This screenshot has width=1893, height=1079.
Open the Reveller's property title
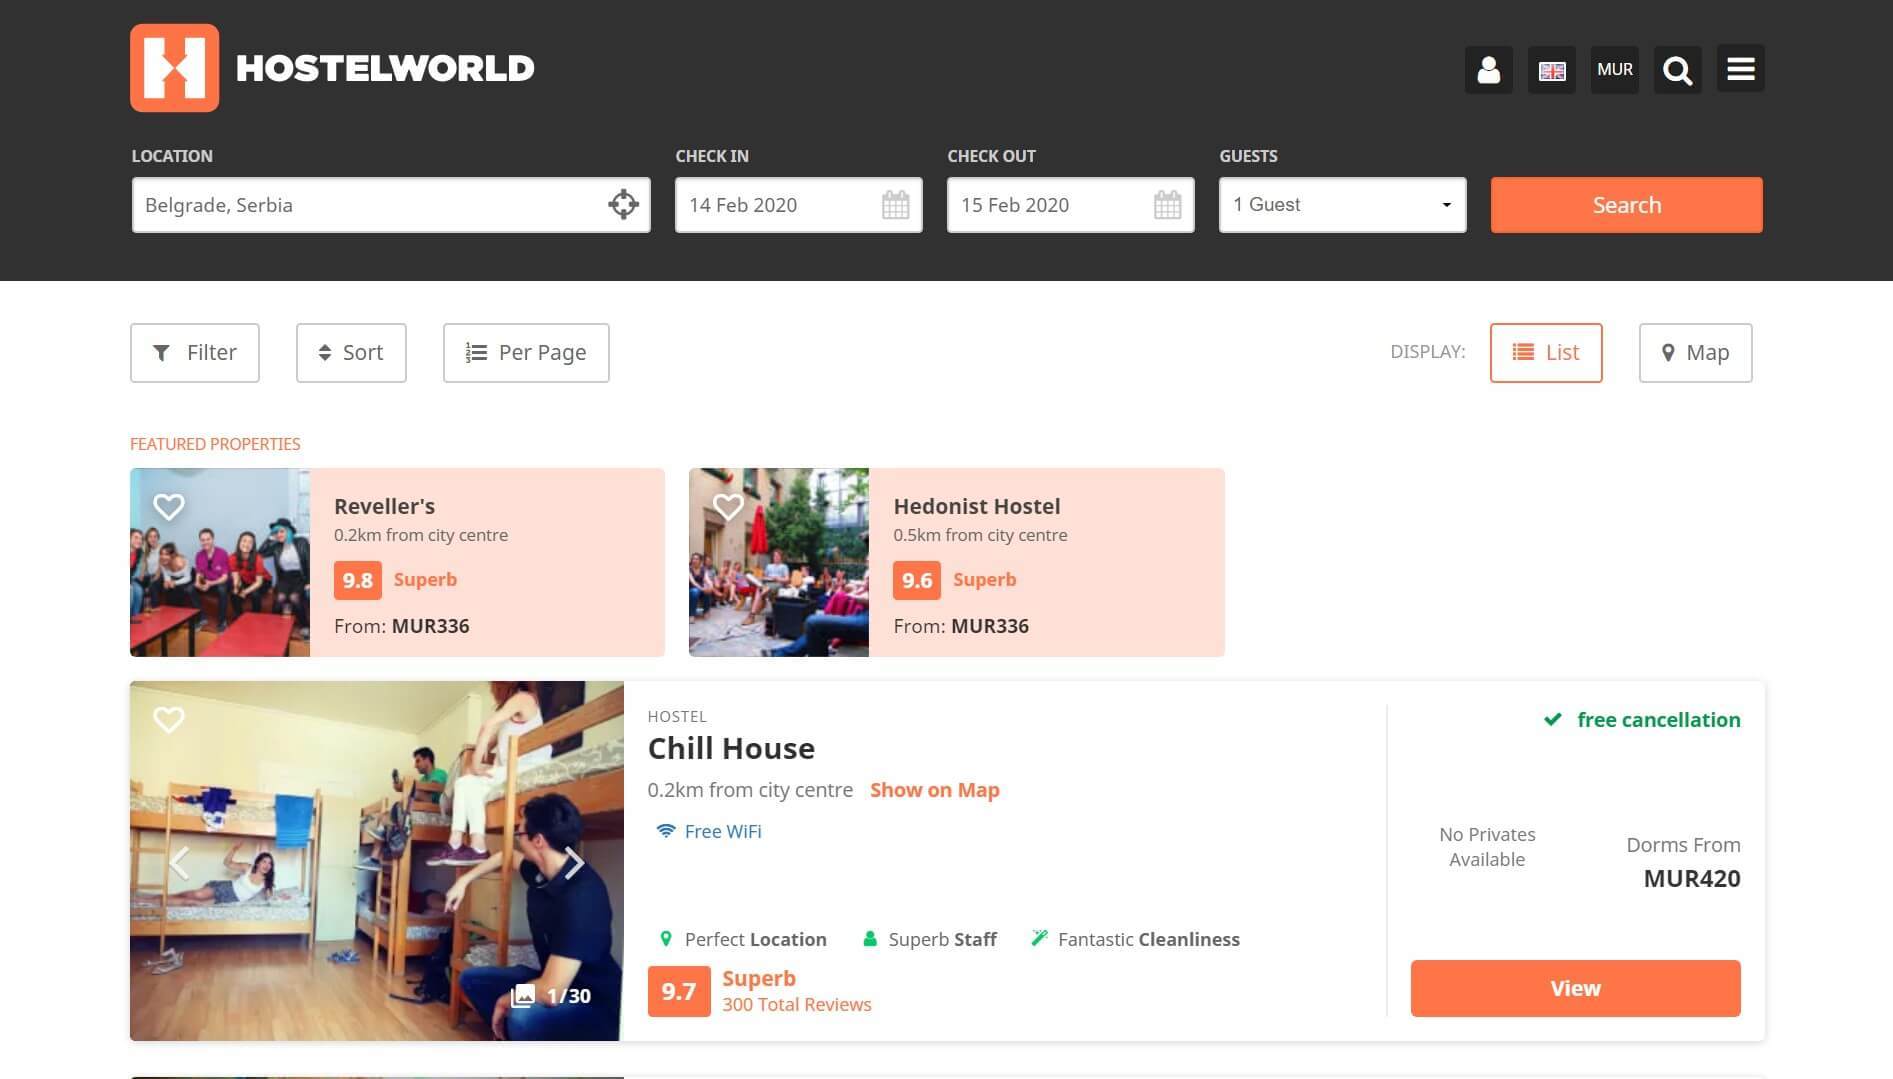(384, 506)
